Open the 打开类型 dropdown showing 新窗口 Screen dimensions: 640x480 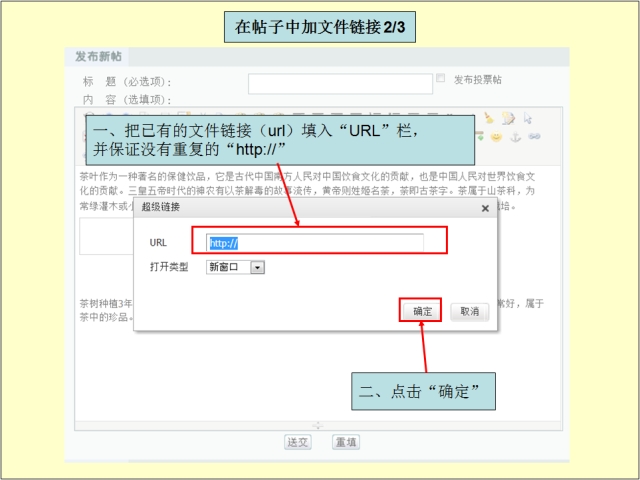[235, 267]
